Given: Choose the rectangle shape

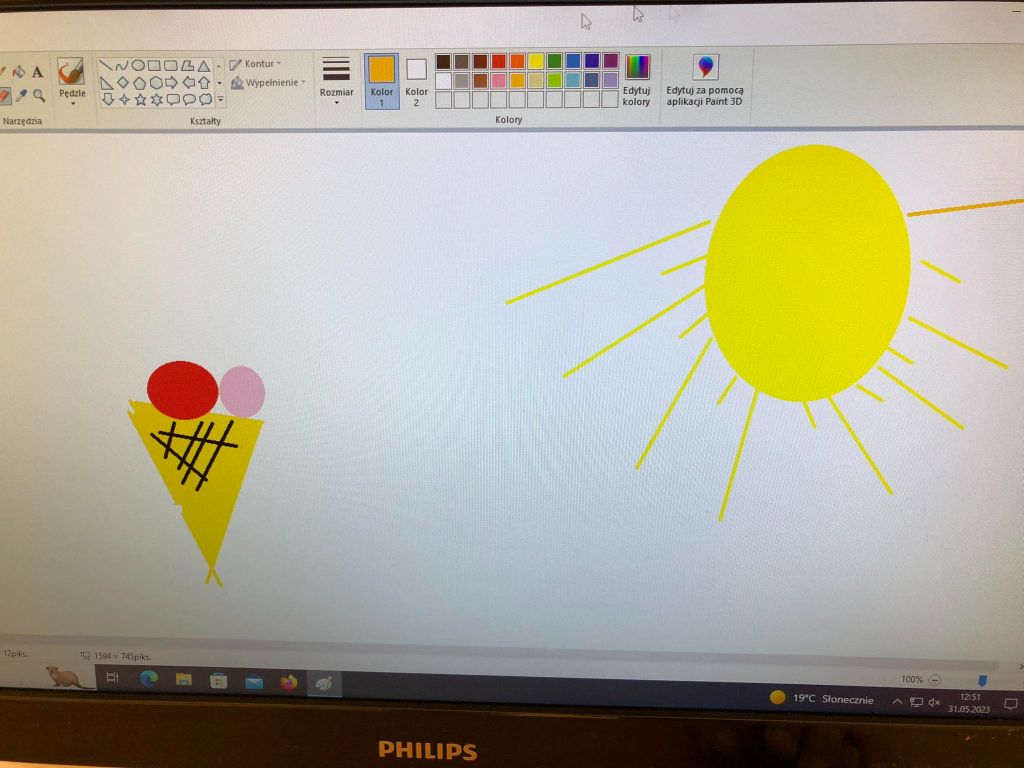Looking at the screenshot, I should [x=154, y=65].
